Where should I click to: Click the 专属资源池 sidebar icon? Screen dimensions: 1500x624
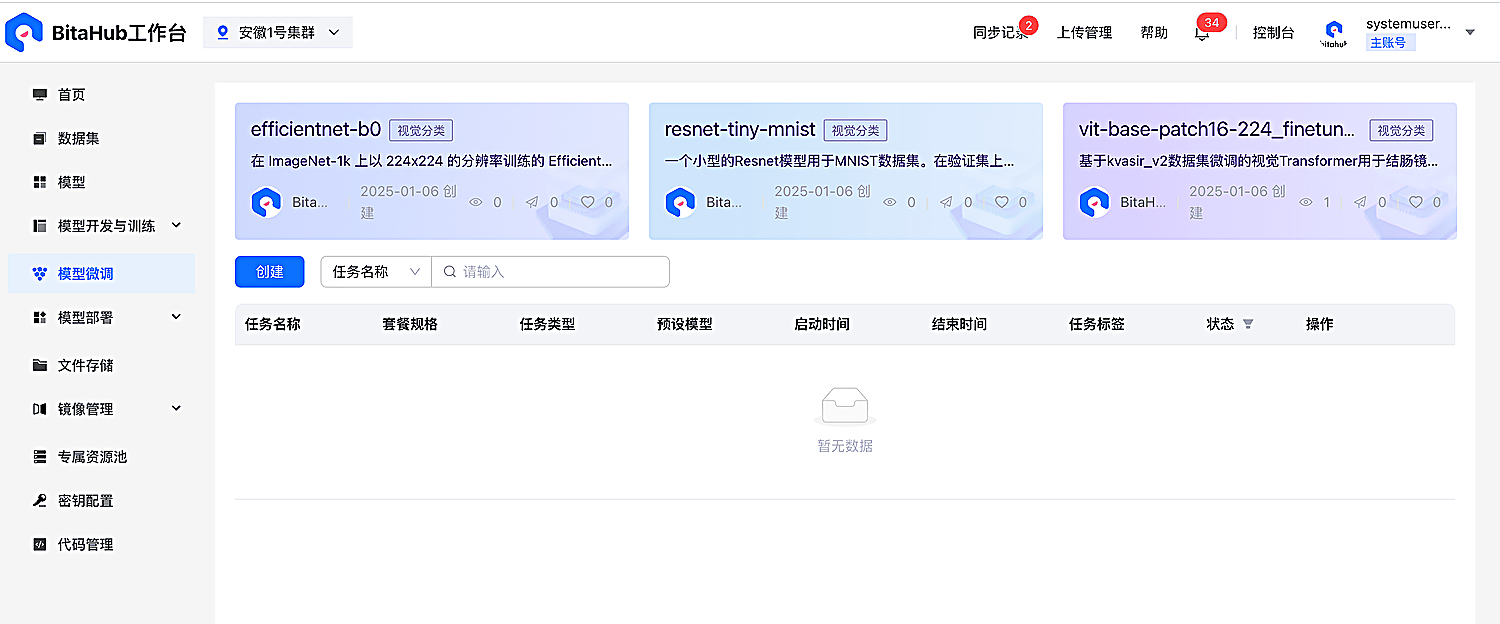[40, 457]
